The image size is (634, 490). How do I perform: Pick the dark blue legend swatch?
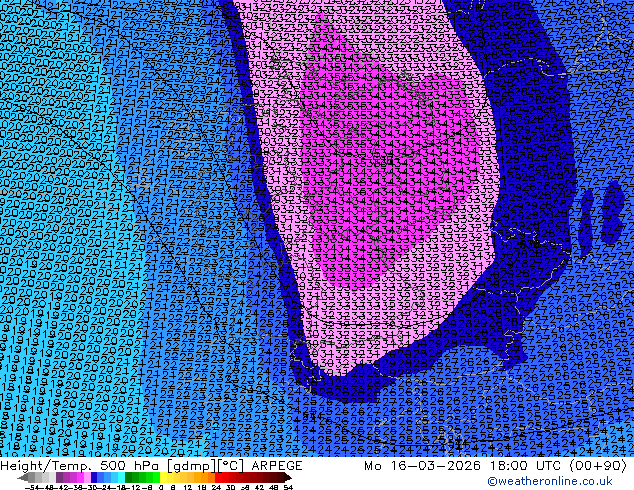coord(94,477)
